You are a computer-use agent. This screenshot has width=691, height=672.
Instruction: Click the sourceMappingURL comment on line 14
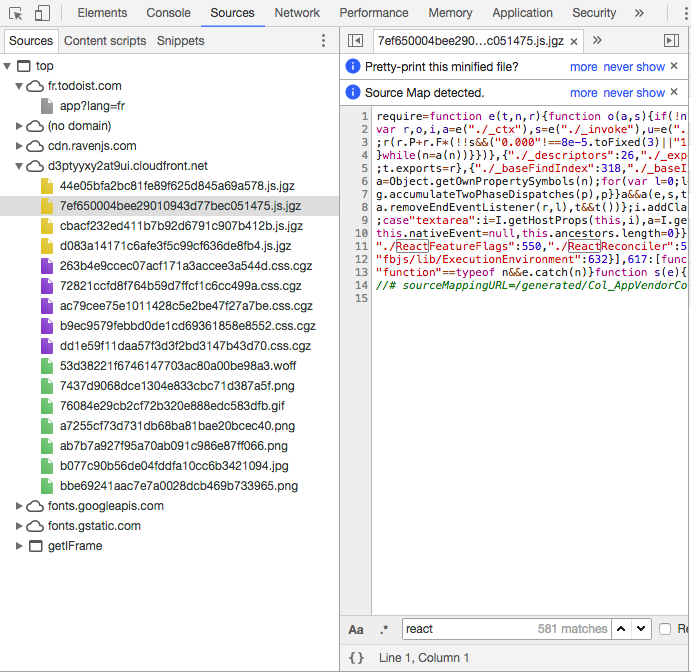pyautogui.click(x=531, y=286)
